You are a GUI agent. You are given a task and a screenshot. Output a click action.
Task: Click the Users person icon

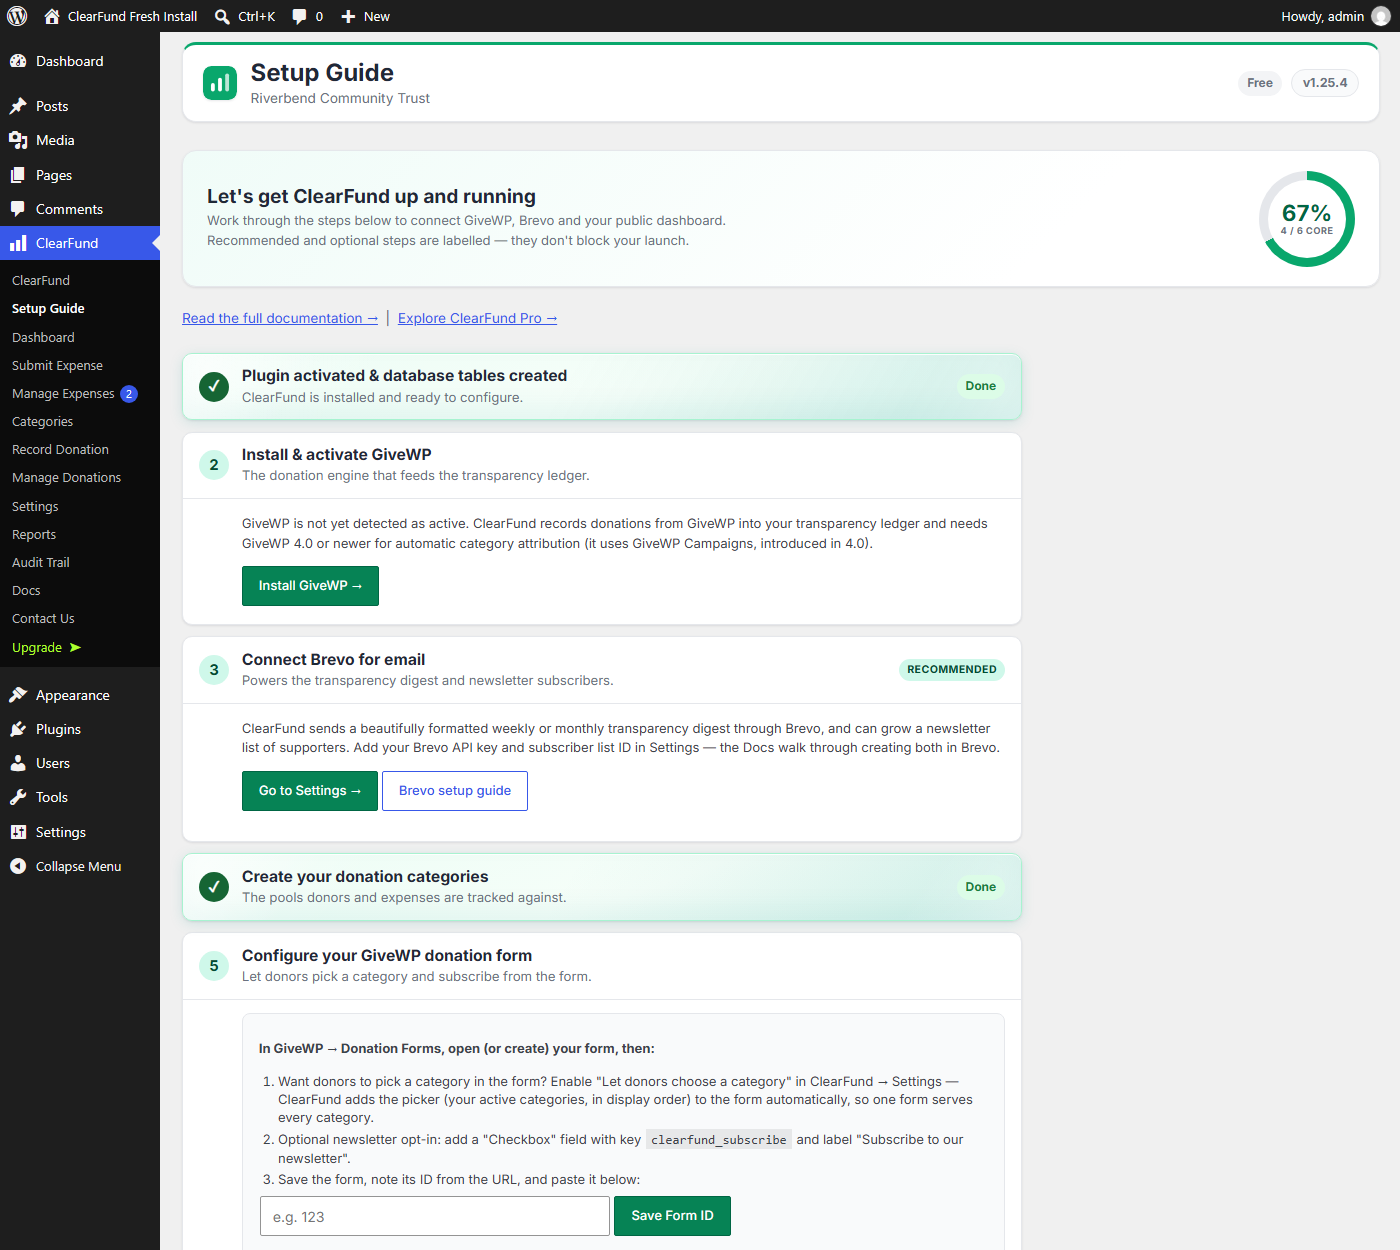pos(18,763)
